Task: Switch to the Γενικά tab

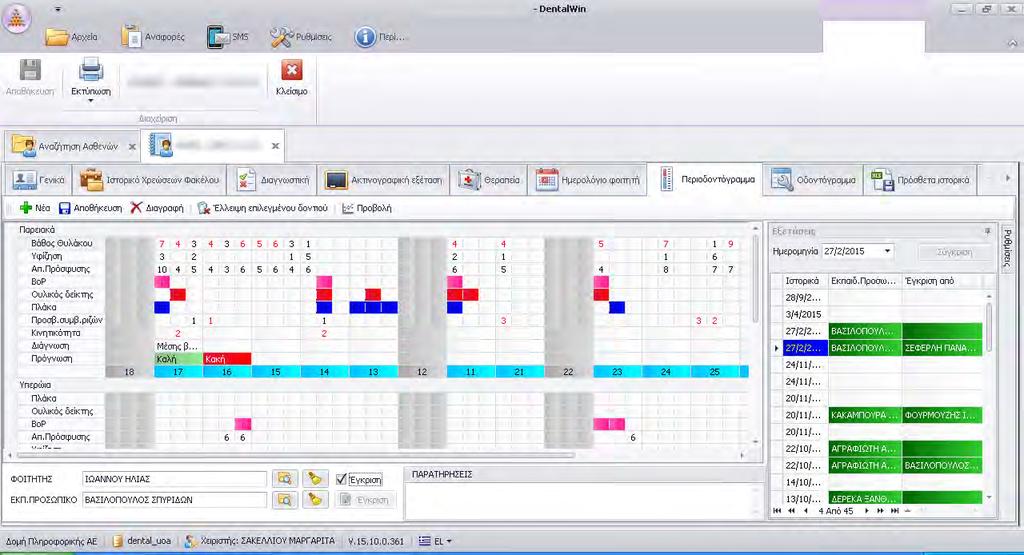Action: coord(39,180)
